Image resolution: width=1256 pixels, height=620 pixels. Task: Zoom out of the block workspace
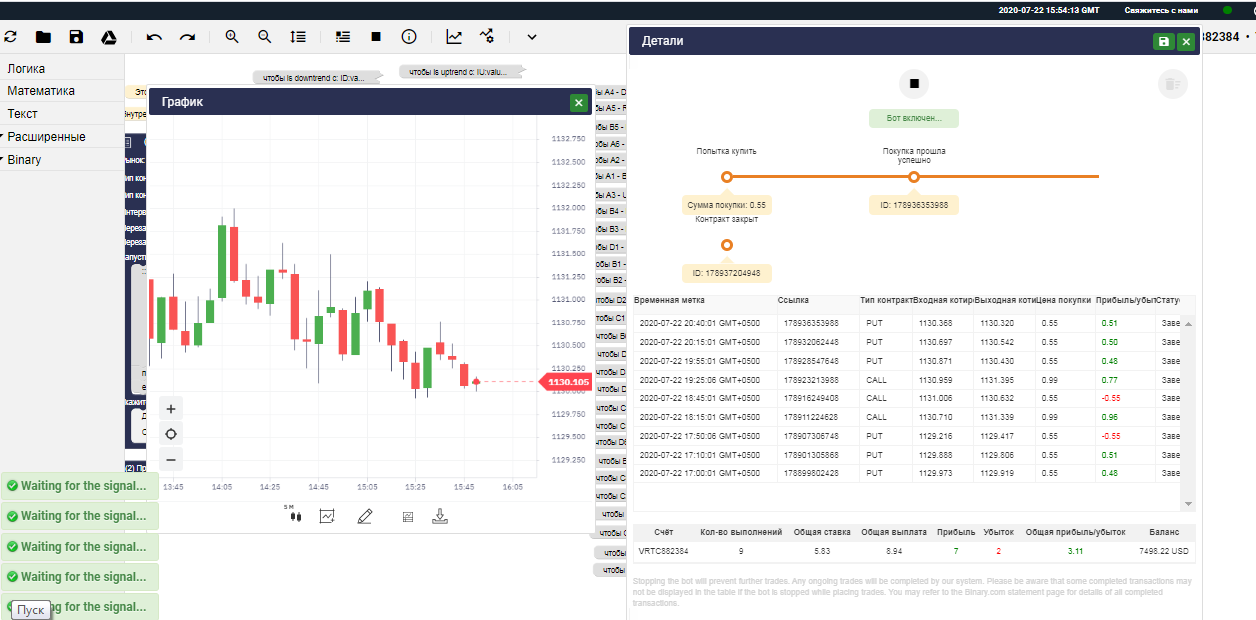265,37
